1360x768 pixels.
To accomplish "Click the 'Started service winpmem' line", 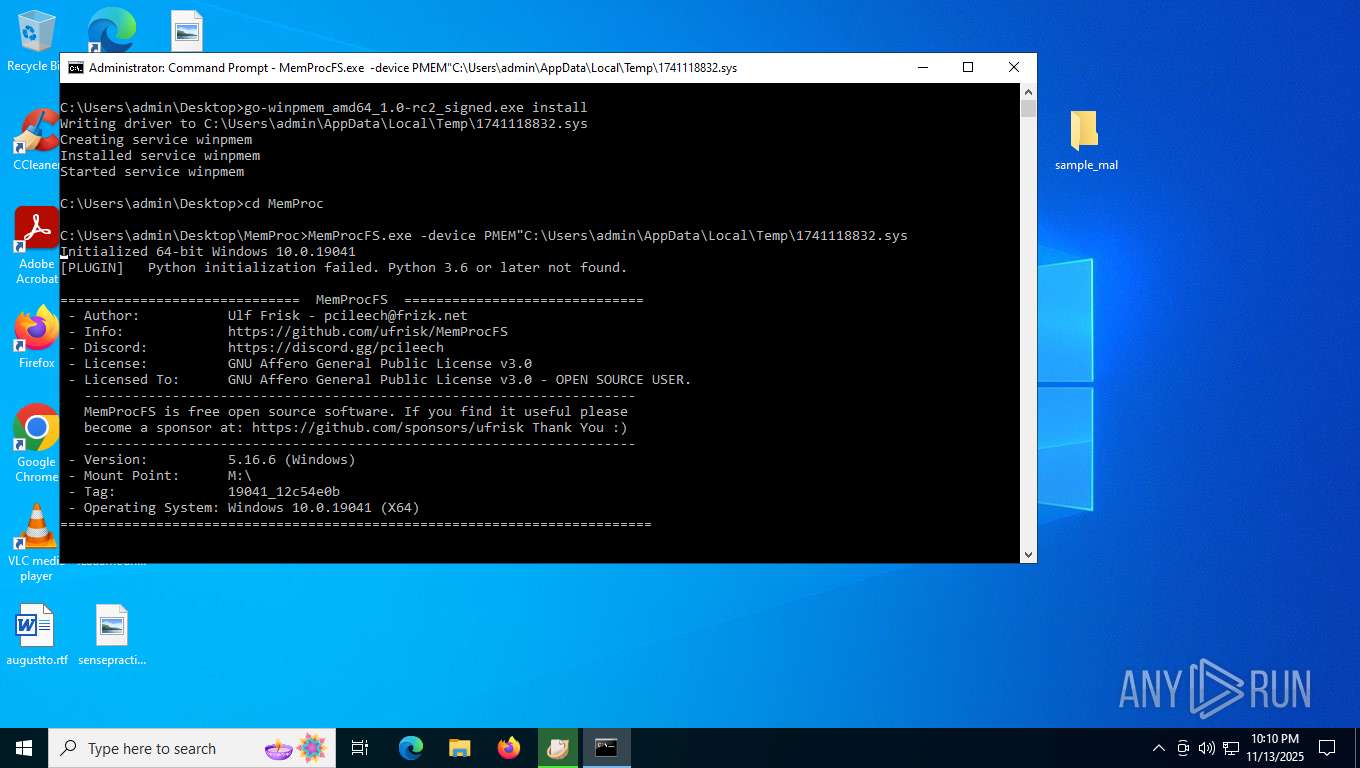I will tap(152, 172).
